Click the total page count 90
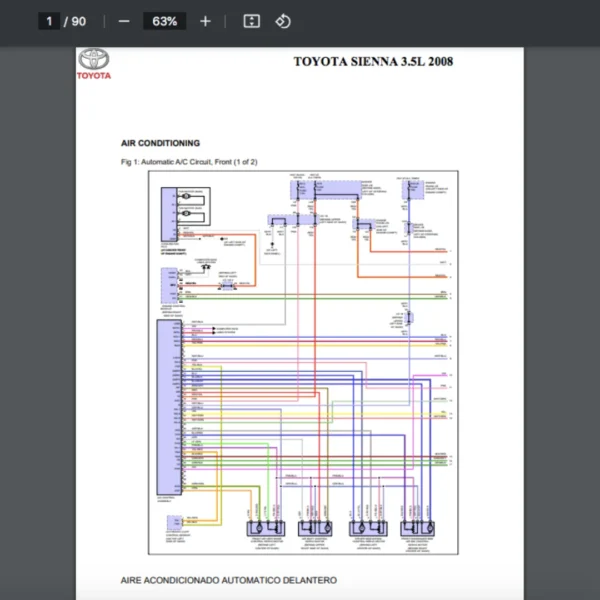 click(x=78, y=21)
